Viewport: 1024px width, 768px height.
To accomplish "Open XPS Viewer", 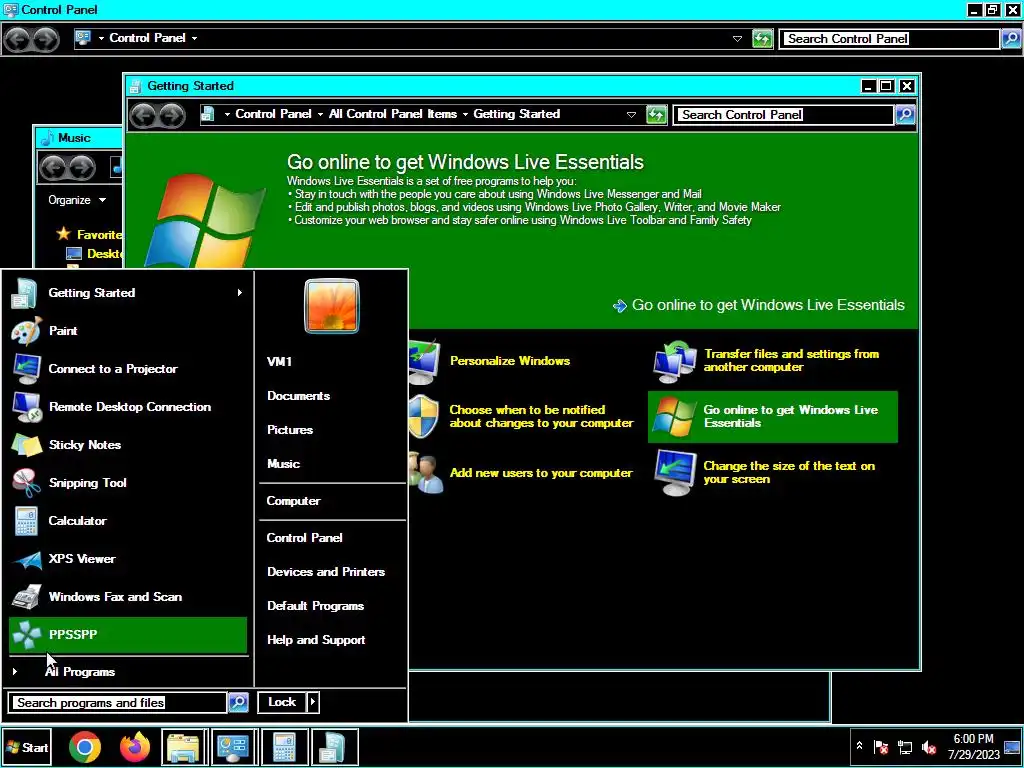I will pos(128,558).
